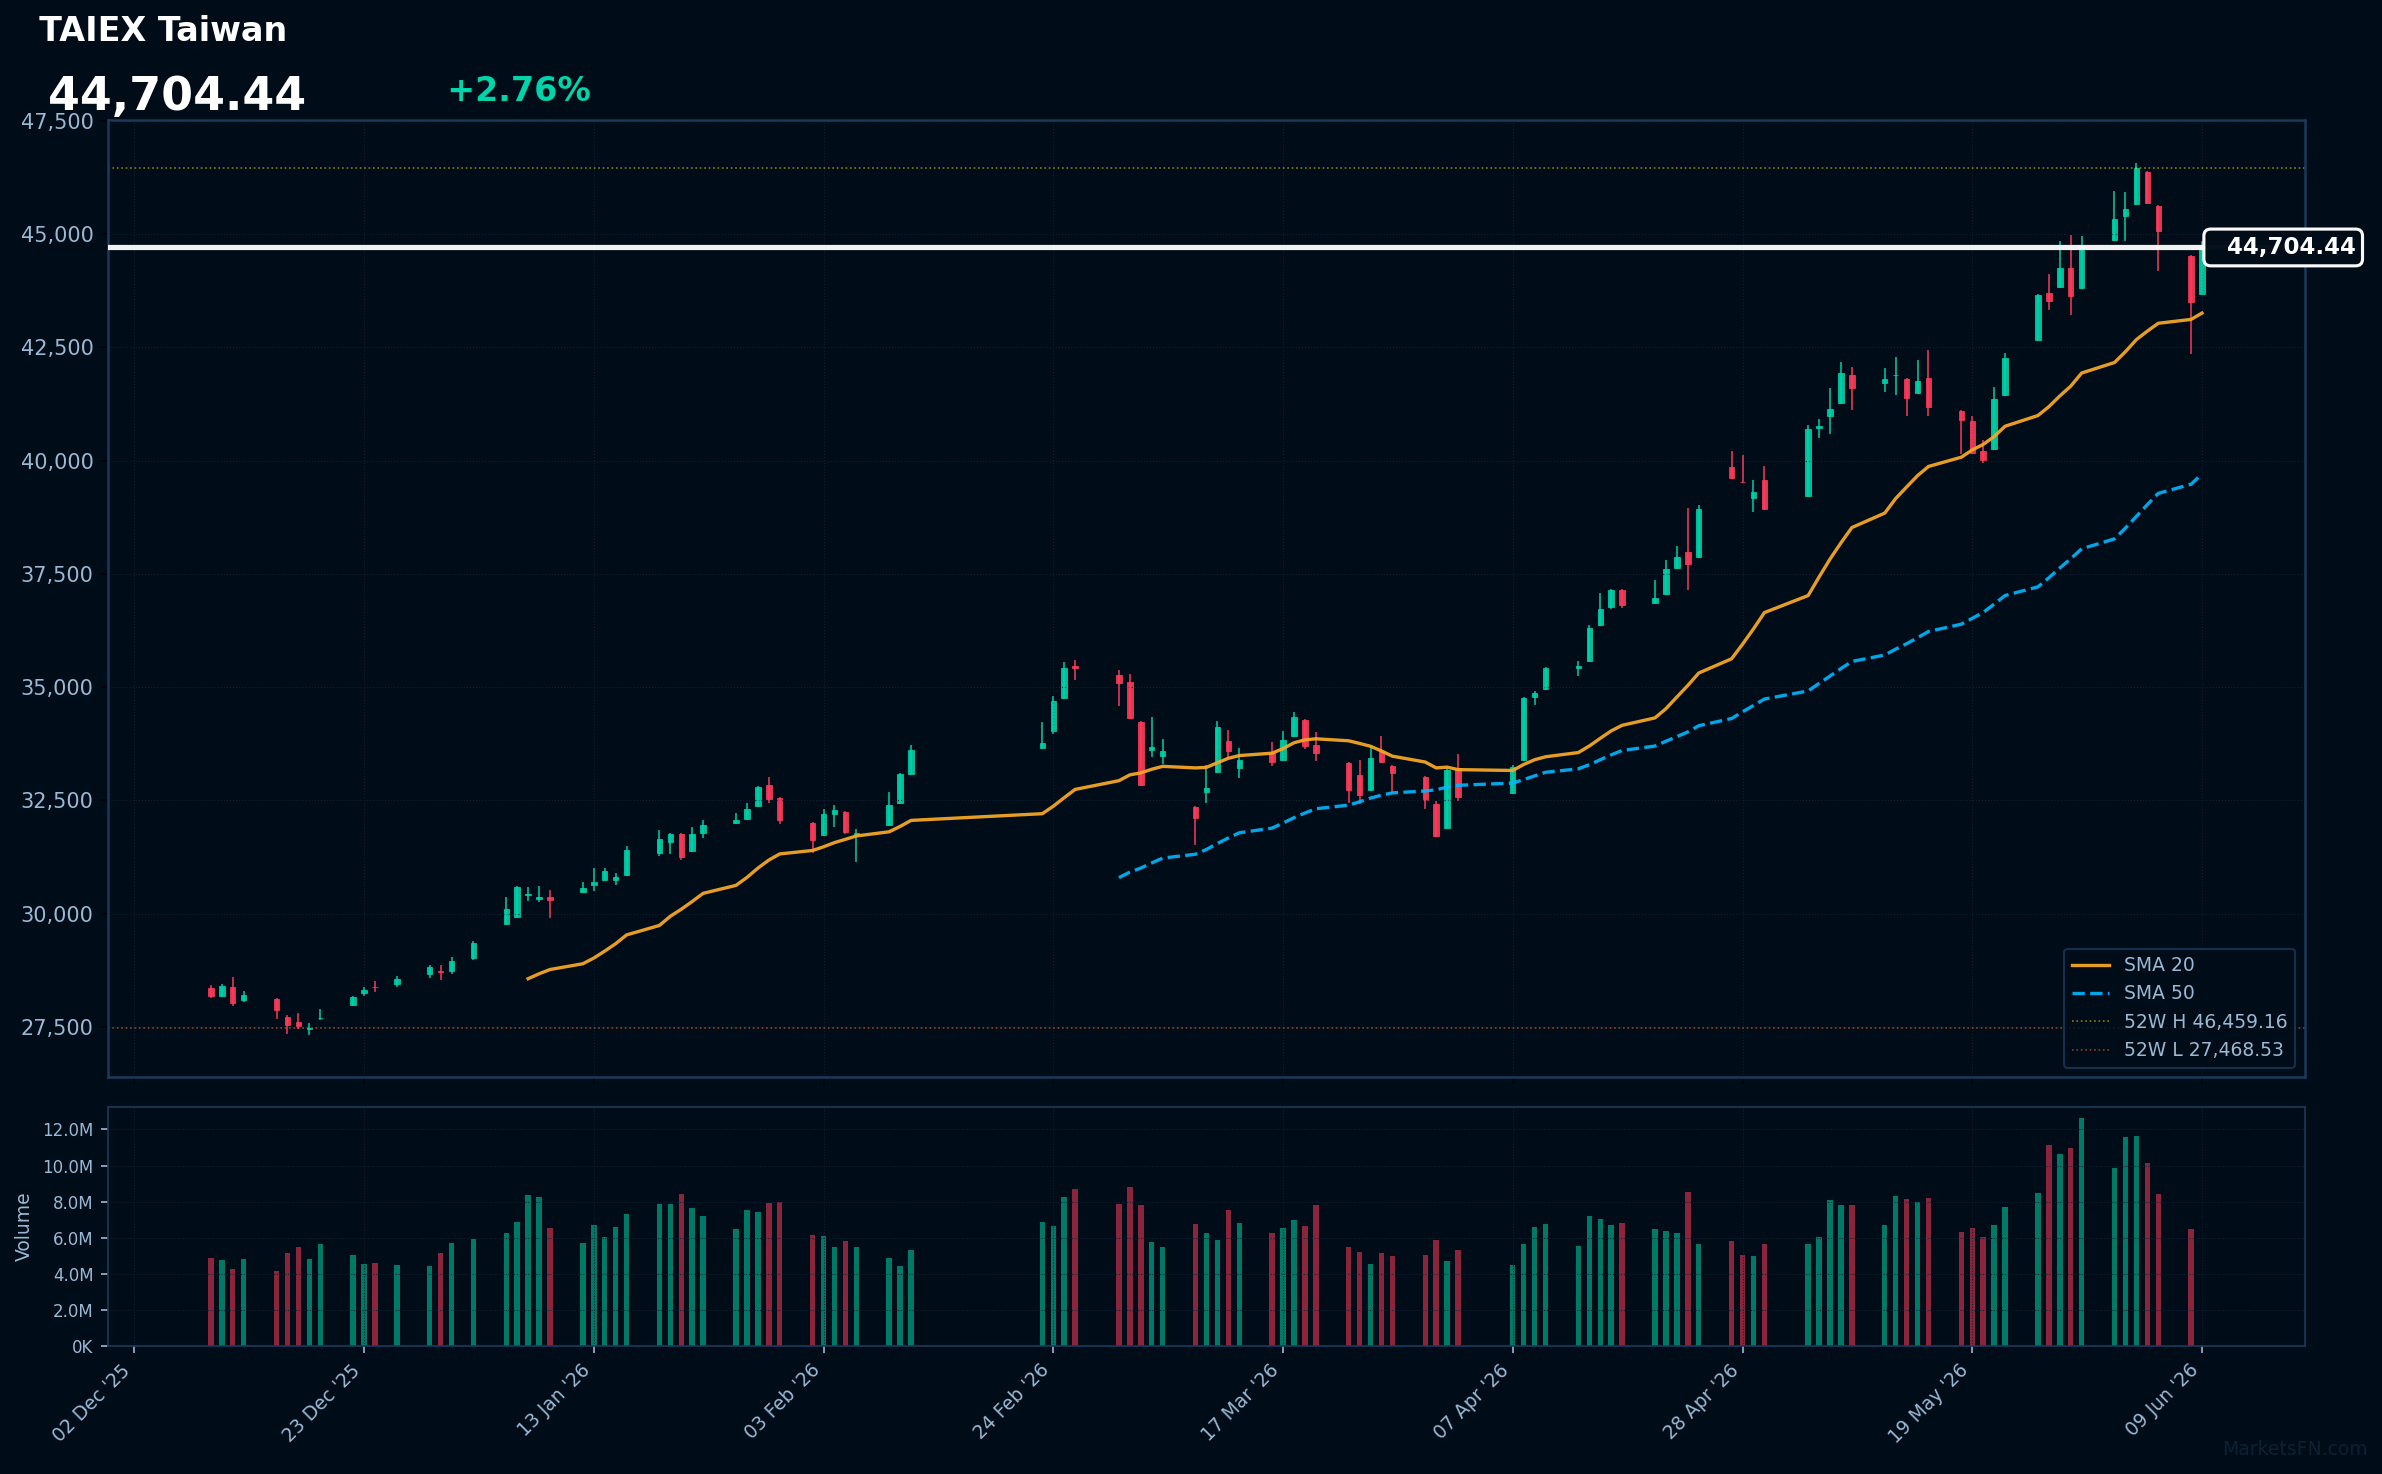Click the 35,000 price axis label
The width and height of the screenshot is (2382, 1474).
pyautogui.click(x=57, y=688)
